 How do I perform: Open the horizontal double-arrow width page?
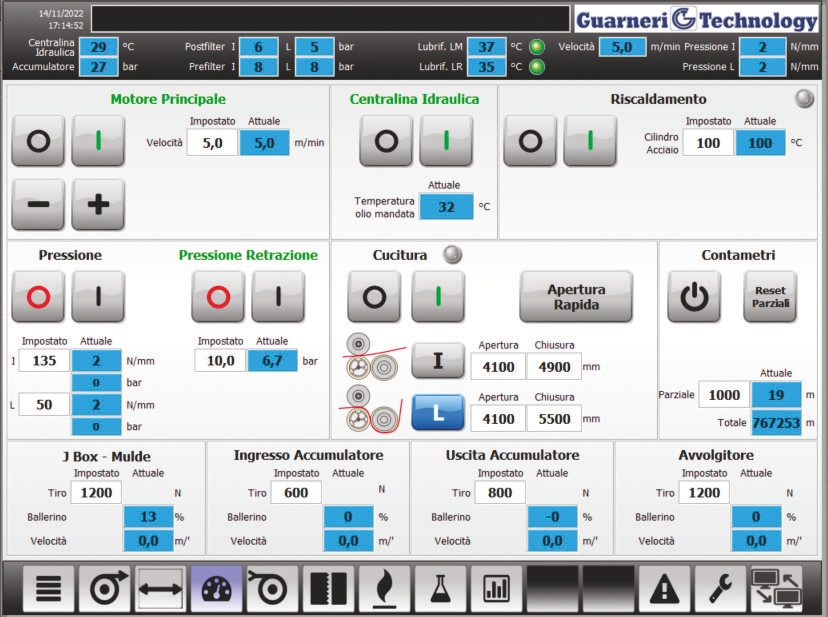coord(161,588)
